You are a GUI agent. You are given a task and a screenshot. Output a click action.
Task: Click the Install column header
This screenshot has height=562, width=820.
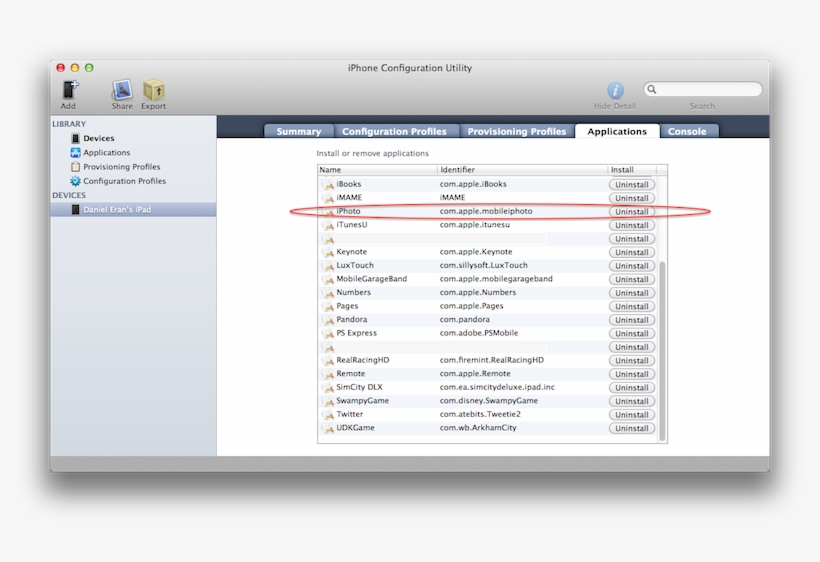coord(632,170)
